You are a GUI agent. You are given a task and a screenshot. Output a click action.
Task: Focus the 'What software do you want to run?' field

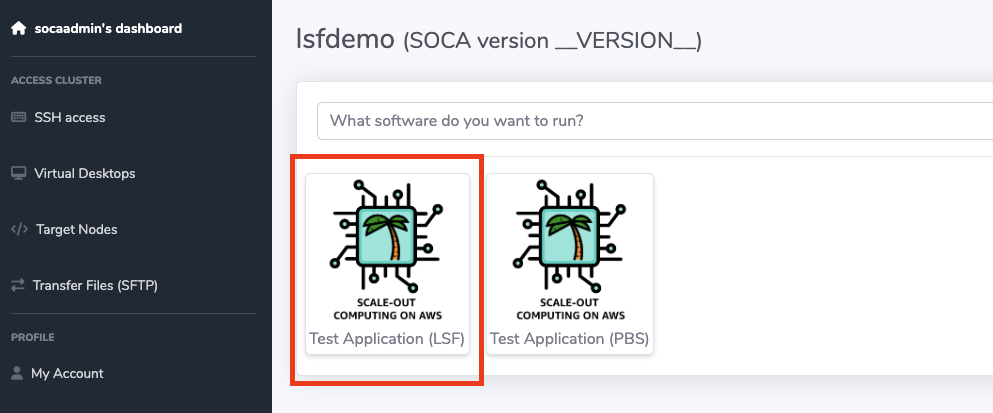coord(650,121)
